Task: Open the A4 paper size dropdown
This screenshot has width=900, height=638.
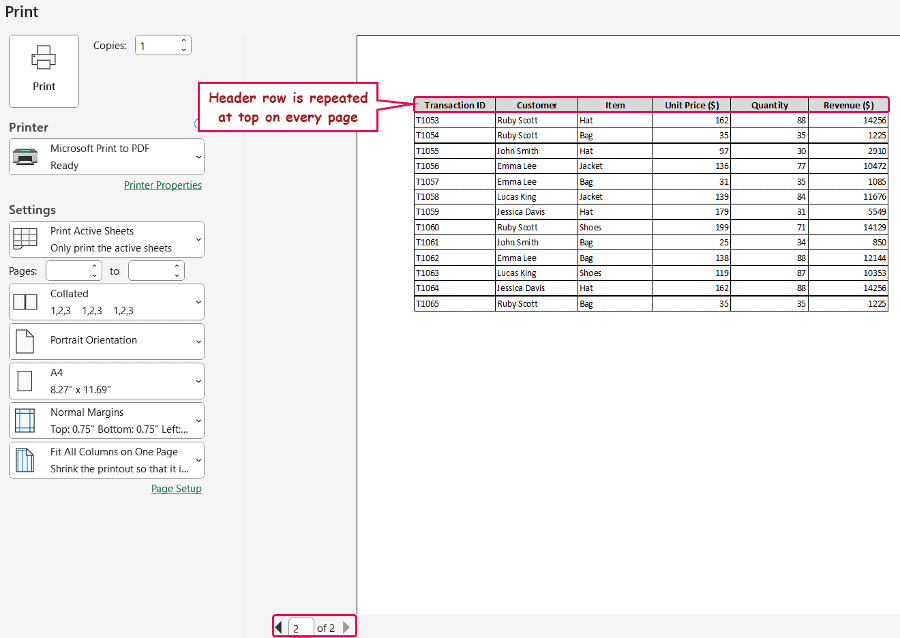Action: coord(107,381)
